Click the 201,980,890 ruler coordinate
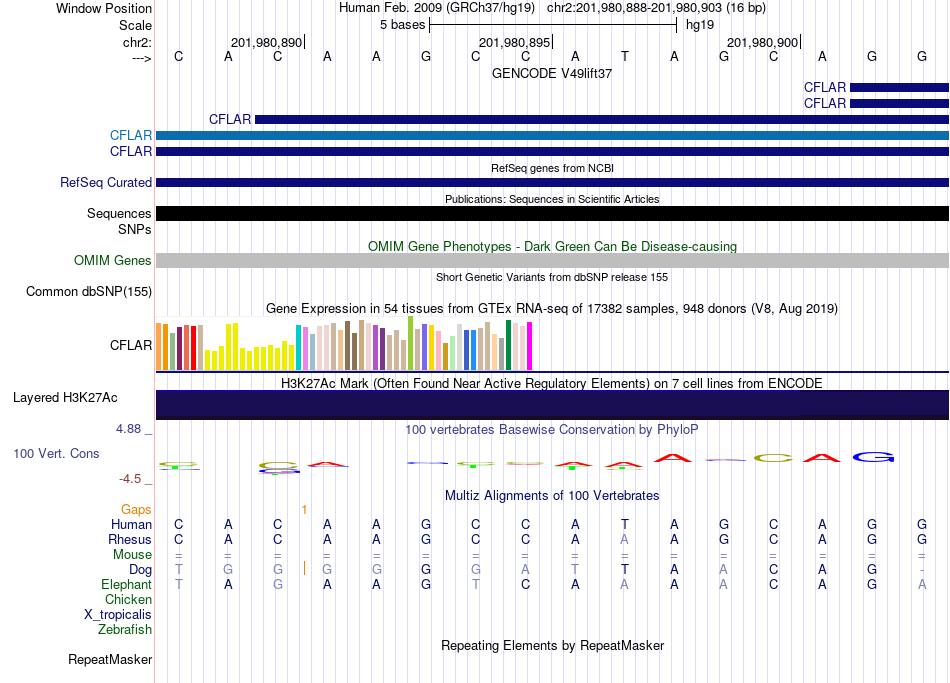 (267, 42)
